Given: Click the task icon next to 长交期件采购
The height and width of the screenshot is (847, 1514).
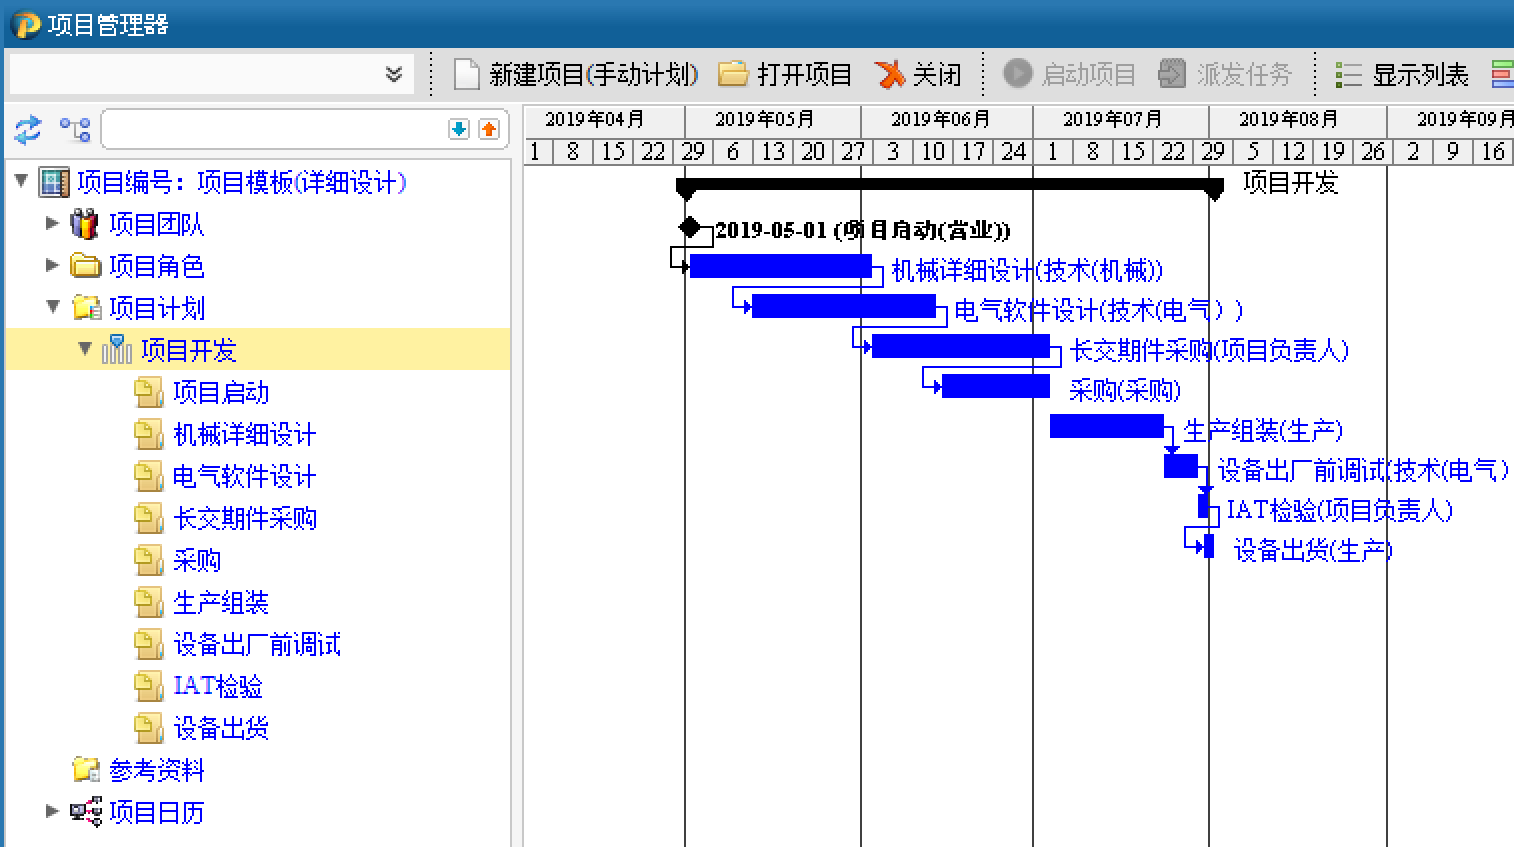Looking at the screenshot, I should [x=149, y=518].
